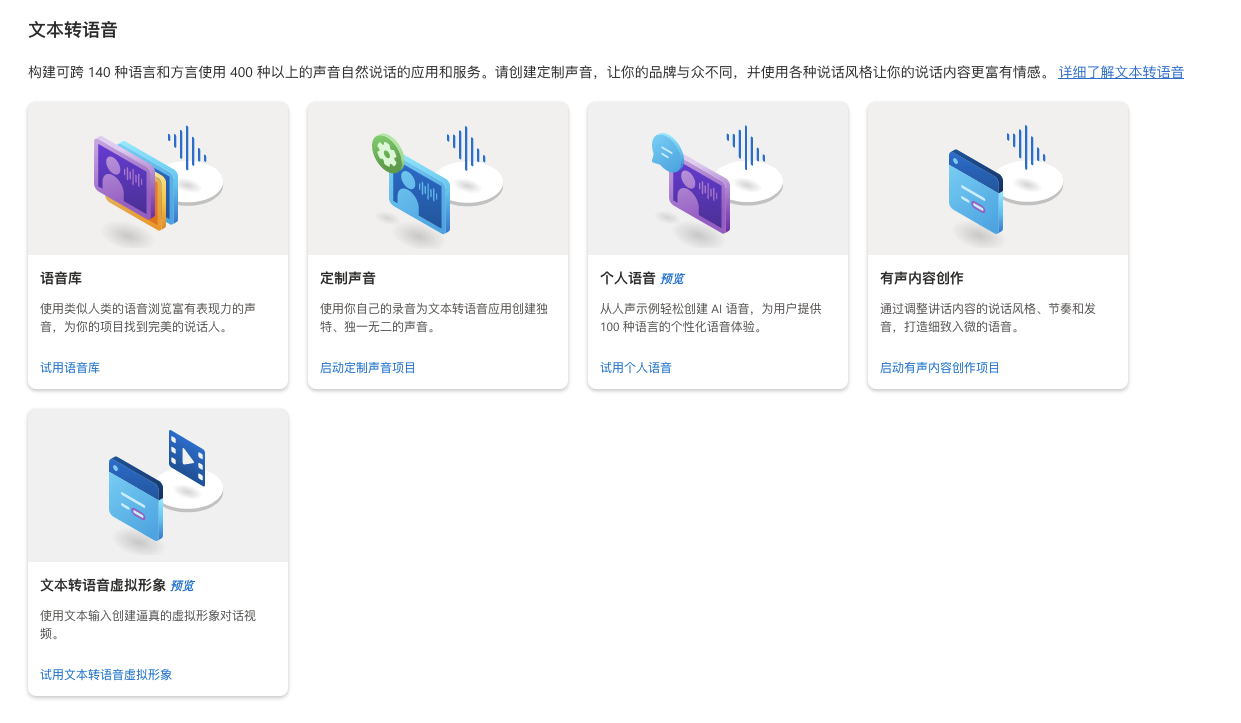Click the 预览 badge beside 个人语音
1241x723 pixels.
coord(672,279)
